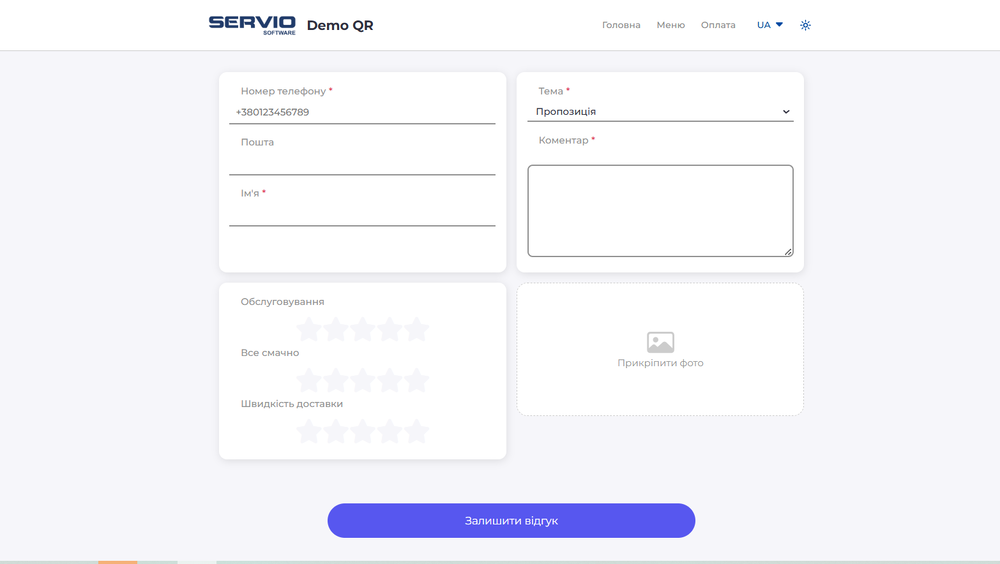Screen dimensions: 1000x564
Task: Click the Прикріпити фото text link
Action: (x=660, y=363)
